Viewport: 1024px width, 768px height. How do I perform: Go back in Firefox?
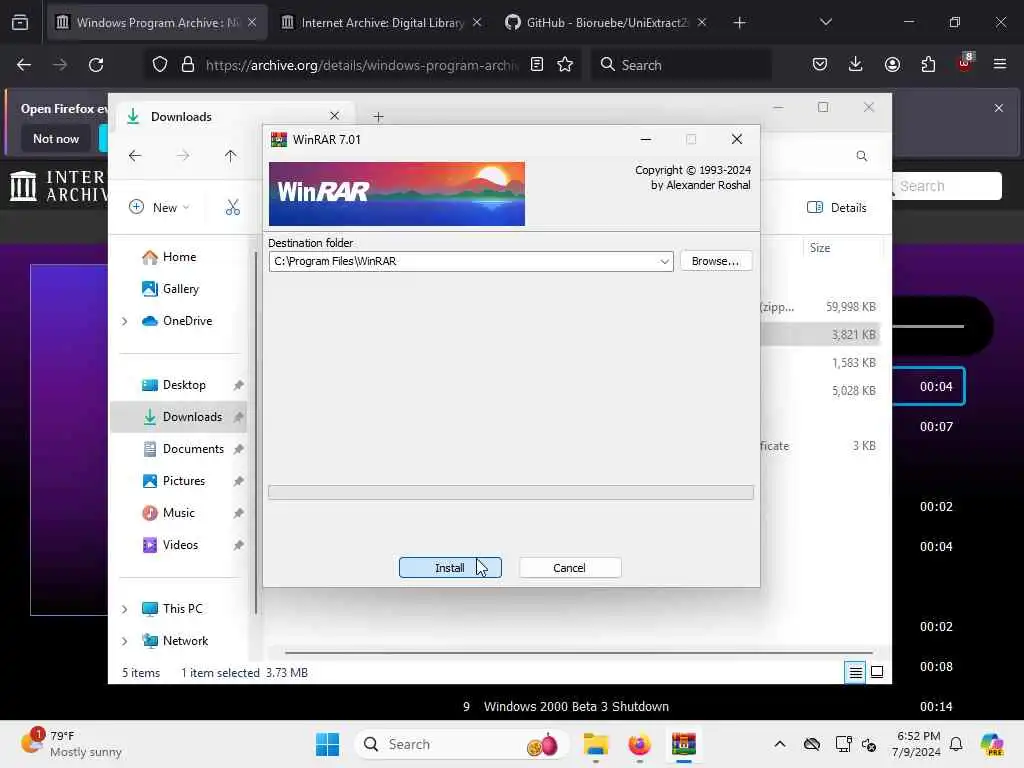[24, 65]
